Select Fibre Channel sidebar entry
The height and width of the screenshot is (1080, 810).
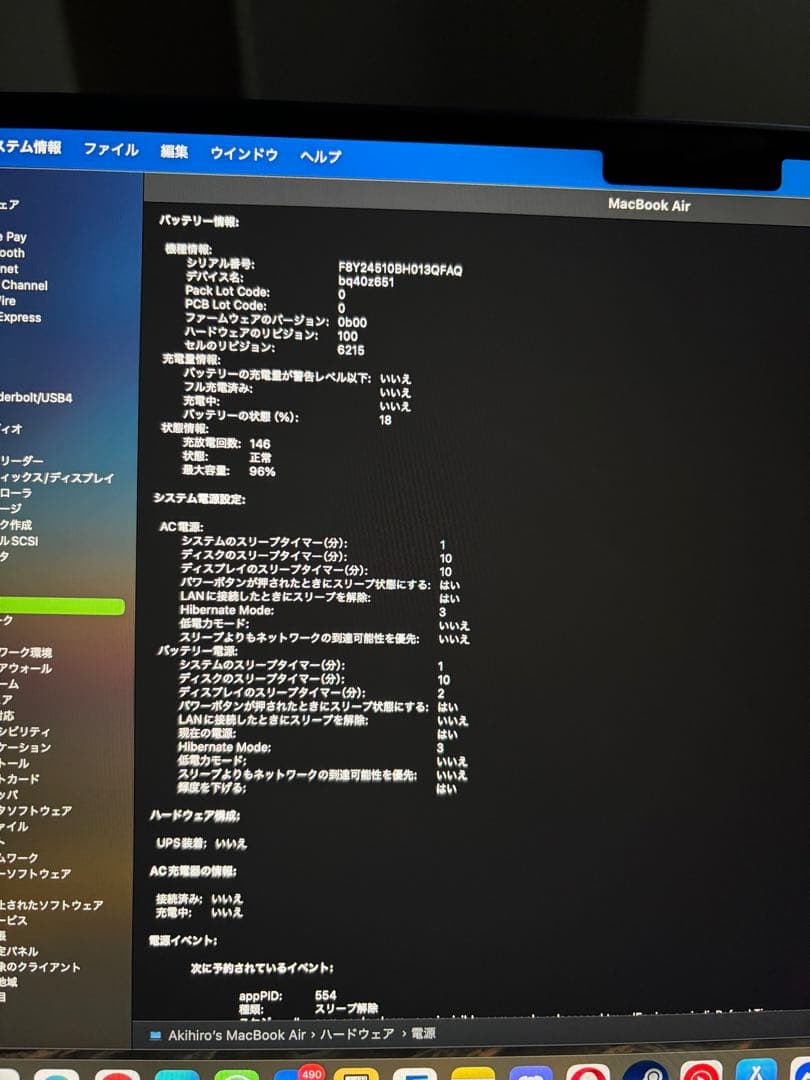24,285
